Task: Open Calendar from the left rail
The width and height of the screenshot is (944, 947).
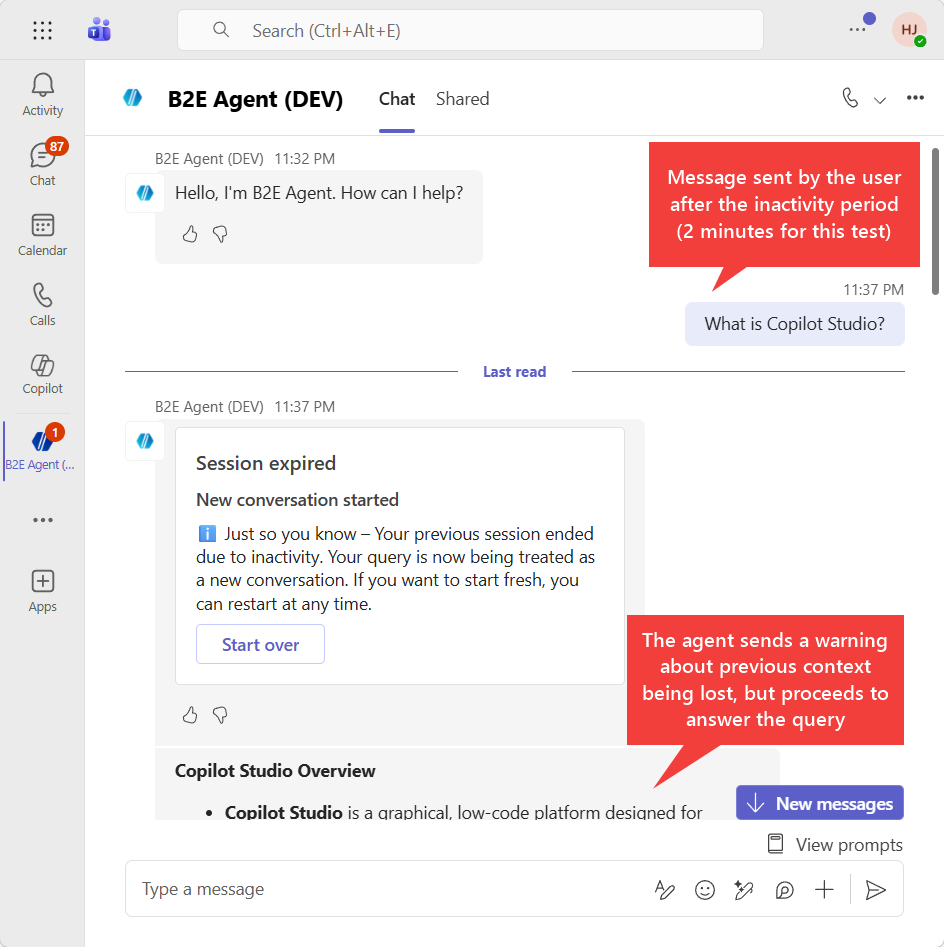Action: coord(42,235)
